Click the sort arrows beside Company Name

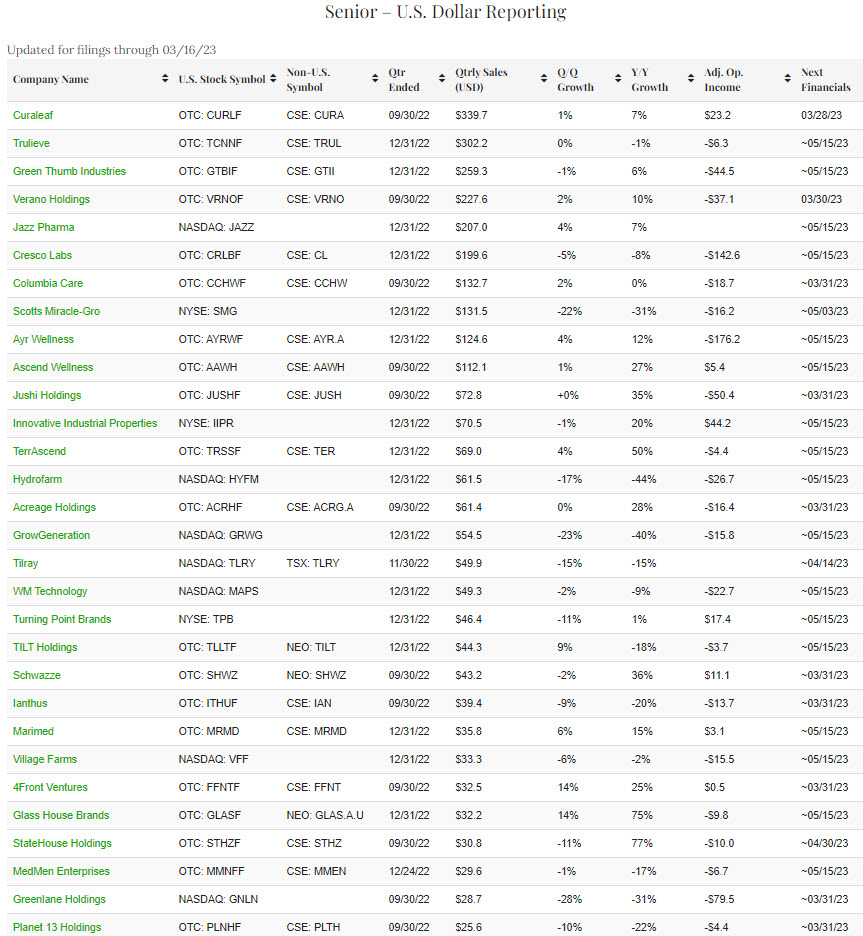[x=163, y=80]
